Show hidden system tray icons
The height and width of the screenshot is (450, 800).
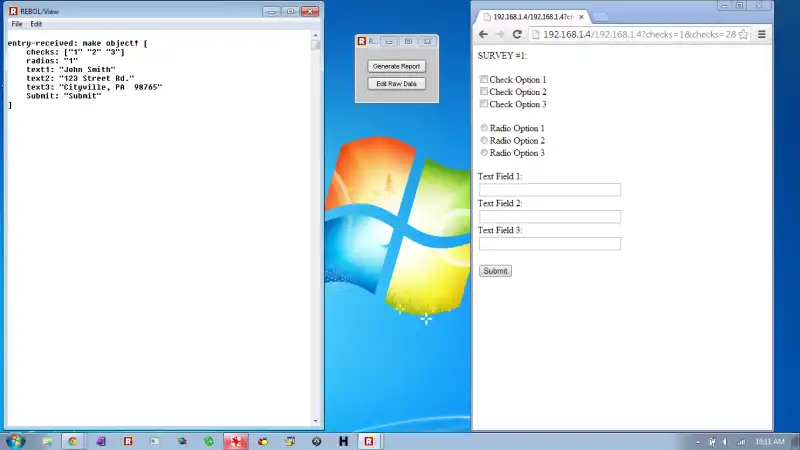pos(698,442)
